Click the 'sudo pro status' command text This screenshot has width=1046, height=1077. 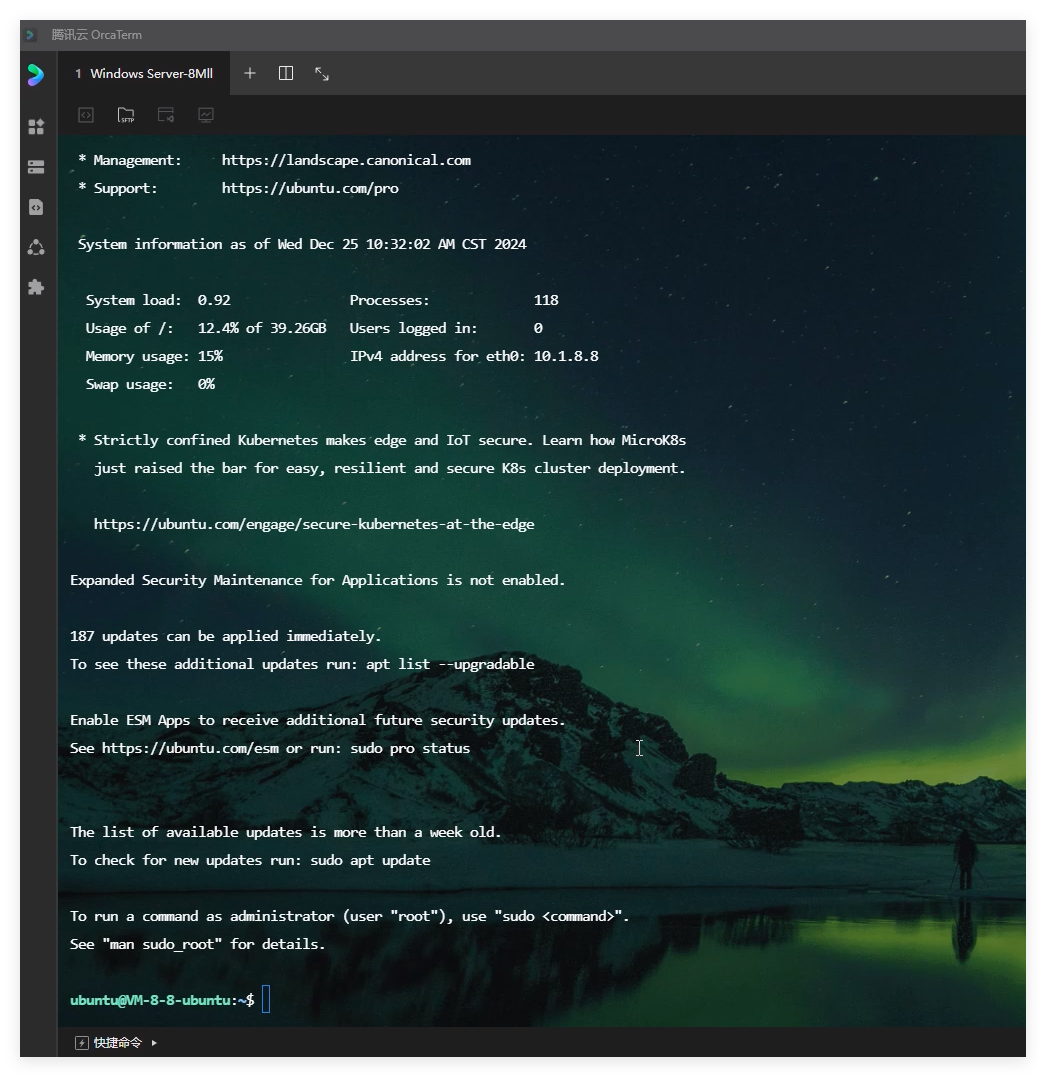410,748
